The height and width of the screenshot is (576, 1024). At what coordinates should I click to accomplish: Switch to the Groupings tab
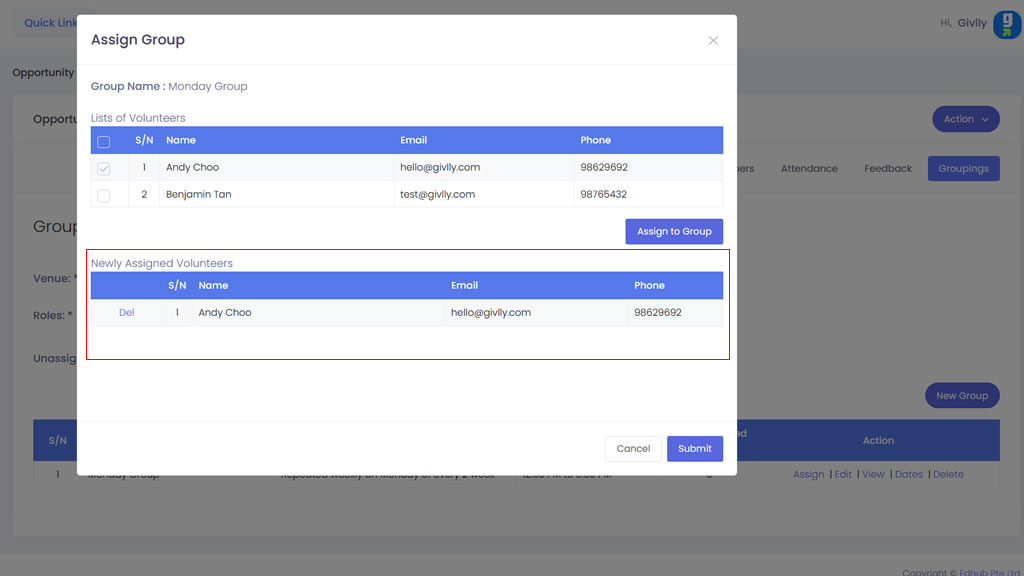click(x=963, y=169)
